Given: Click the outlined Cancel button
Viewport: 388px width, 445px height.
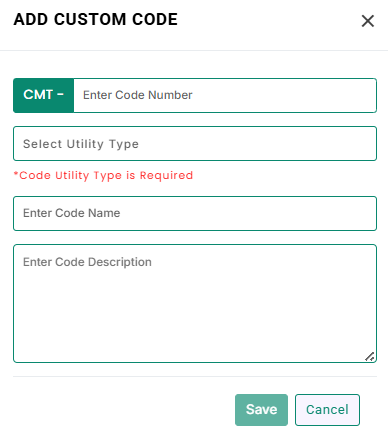Looking at the screenshot, I should click(x=327, y=410).
